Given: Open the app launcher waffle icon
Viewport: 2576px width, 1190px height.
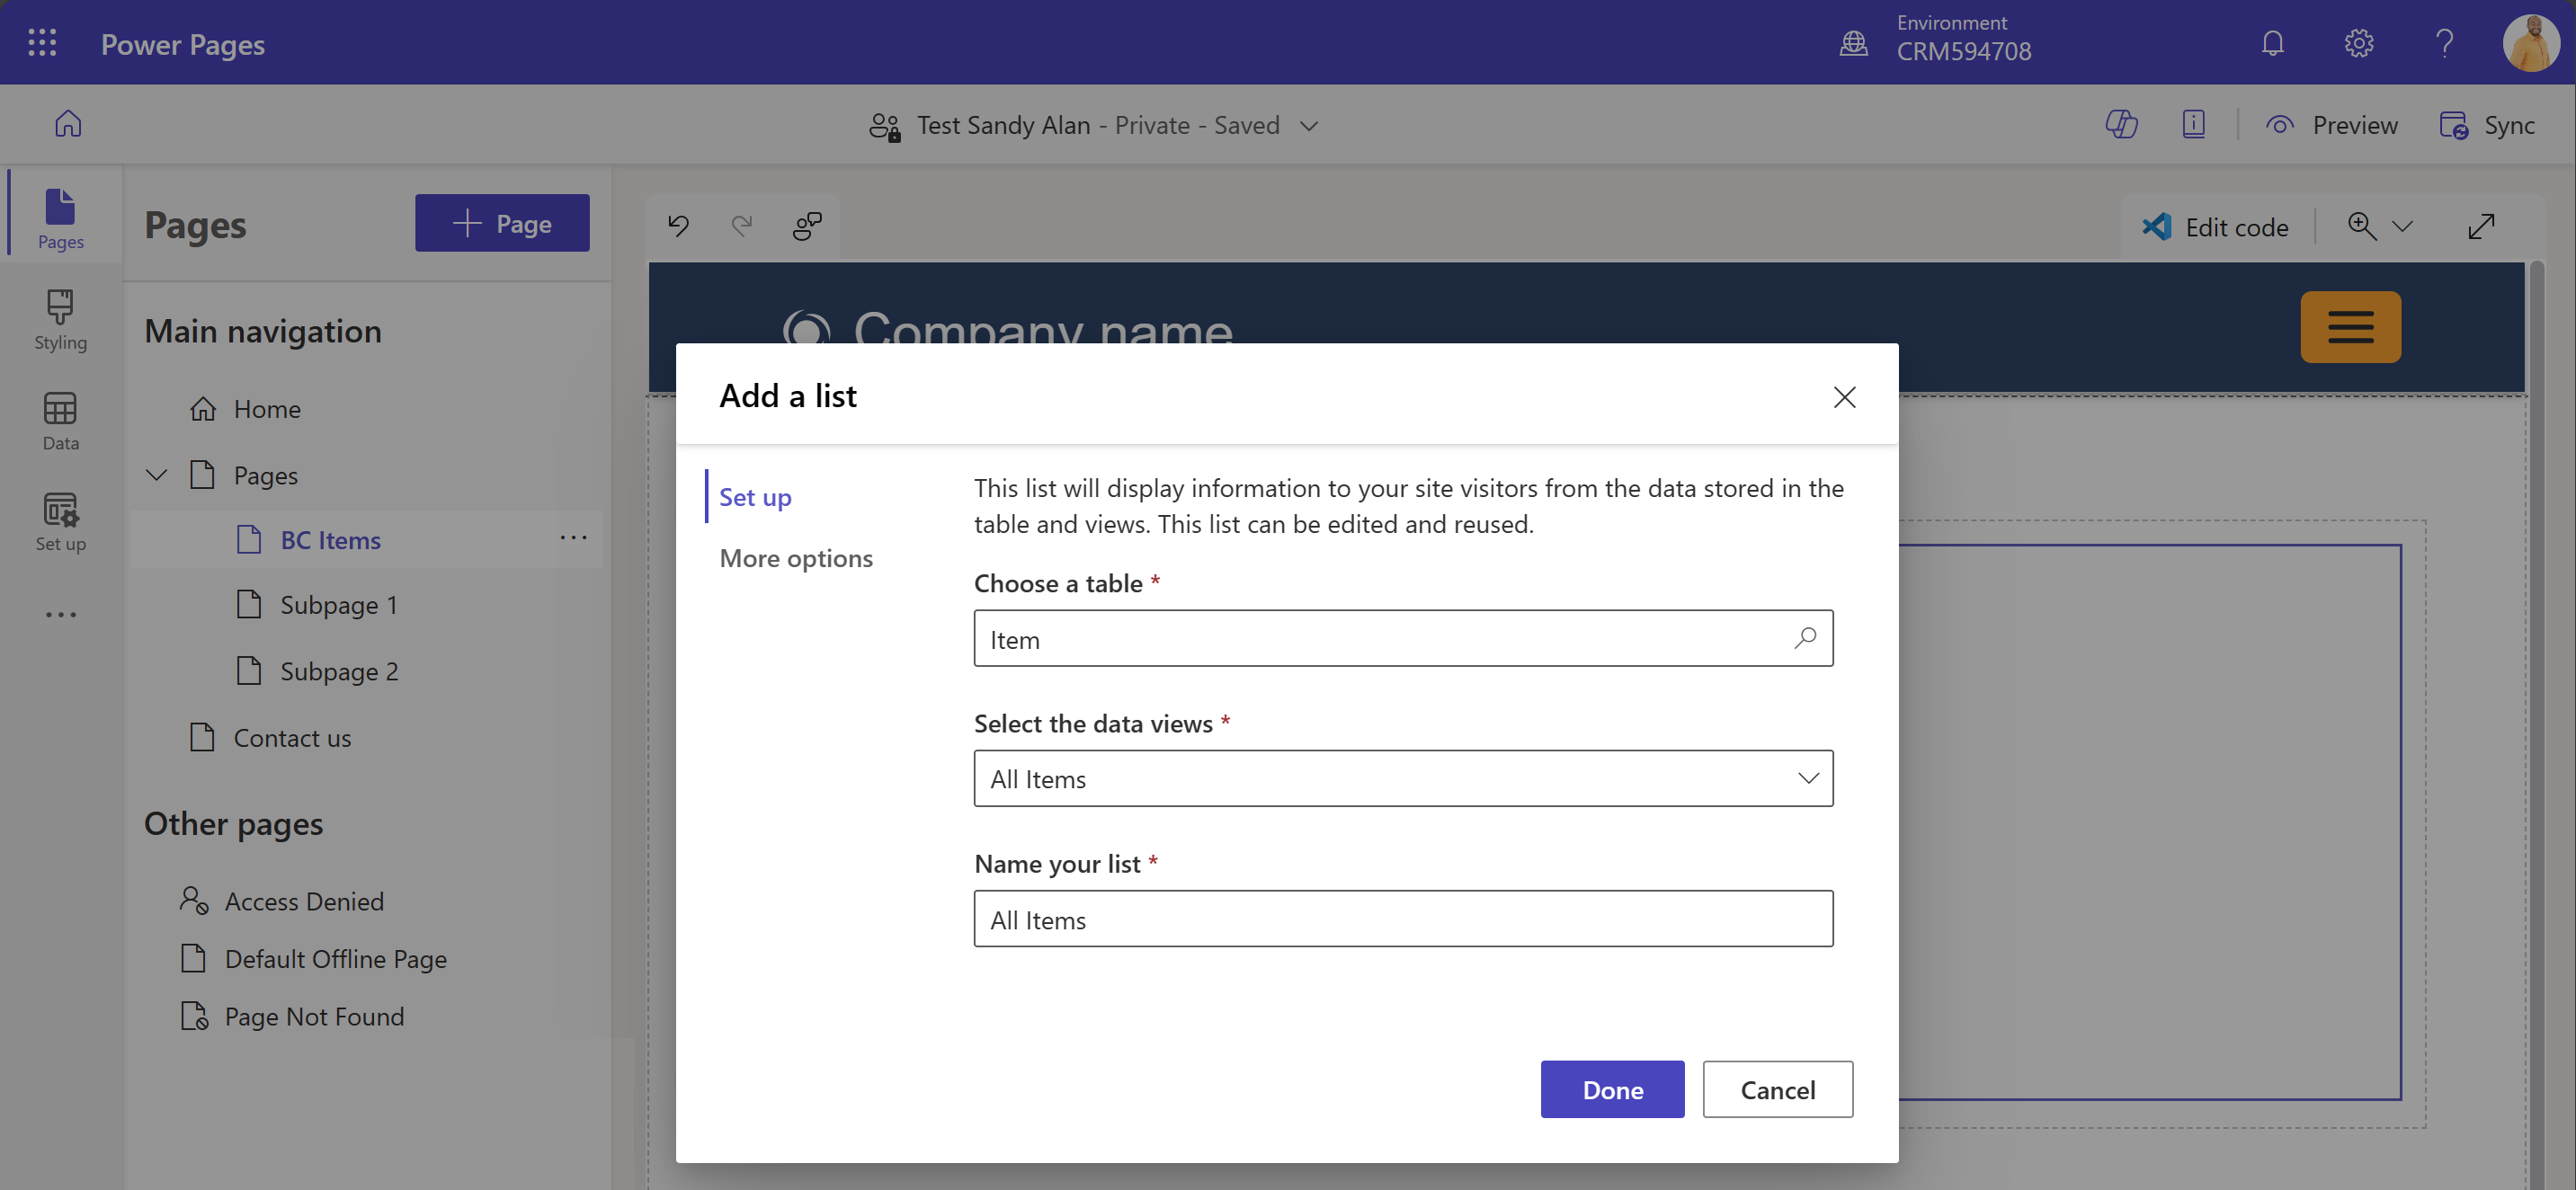Looking at the screenshot, I should 42,43.
